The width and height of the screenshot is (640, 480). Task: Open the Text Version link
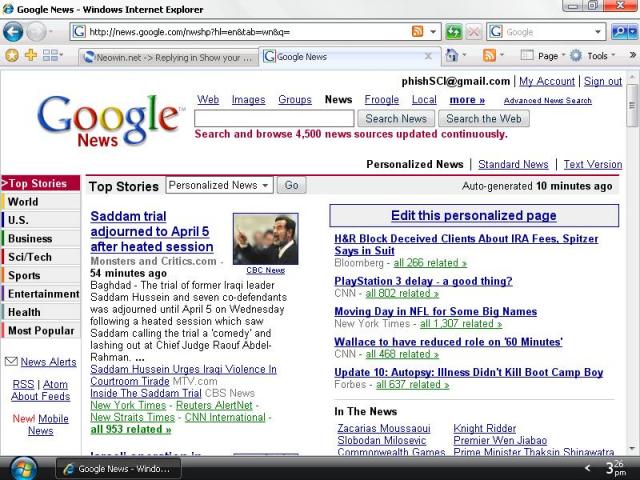click(x=593, y=164)
